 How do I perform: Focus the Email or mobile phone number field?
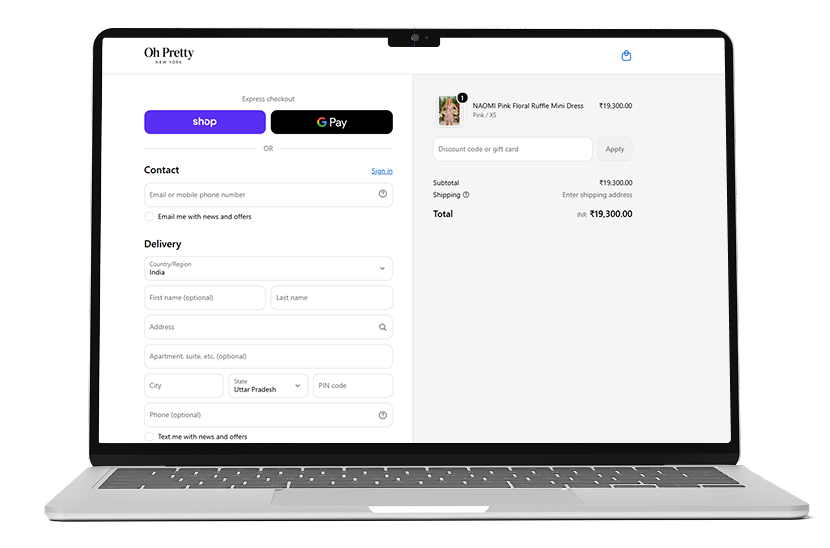coord(268,195)
